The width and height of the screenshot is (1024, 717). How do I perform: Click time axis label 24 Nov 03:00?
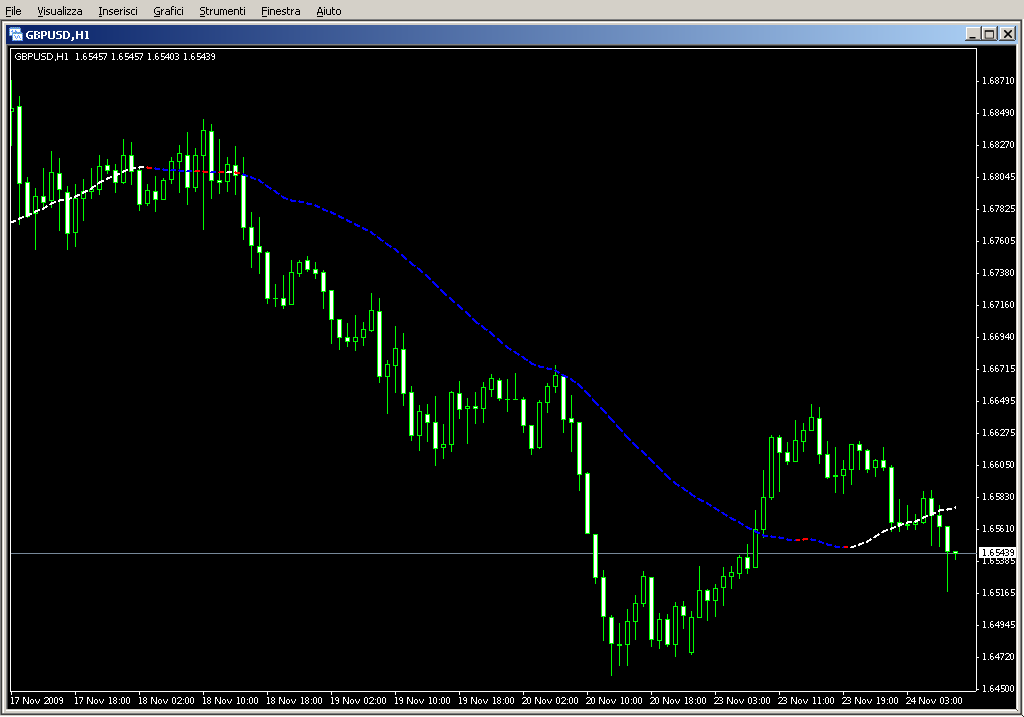click(x=934, y=701)
